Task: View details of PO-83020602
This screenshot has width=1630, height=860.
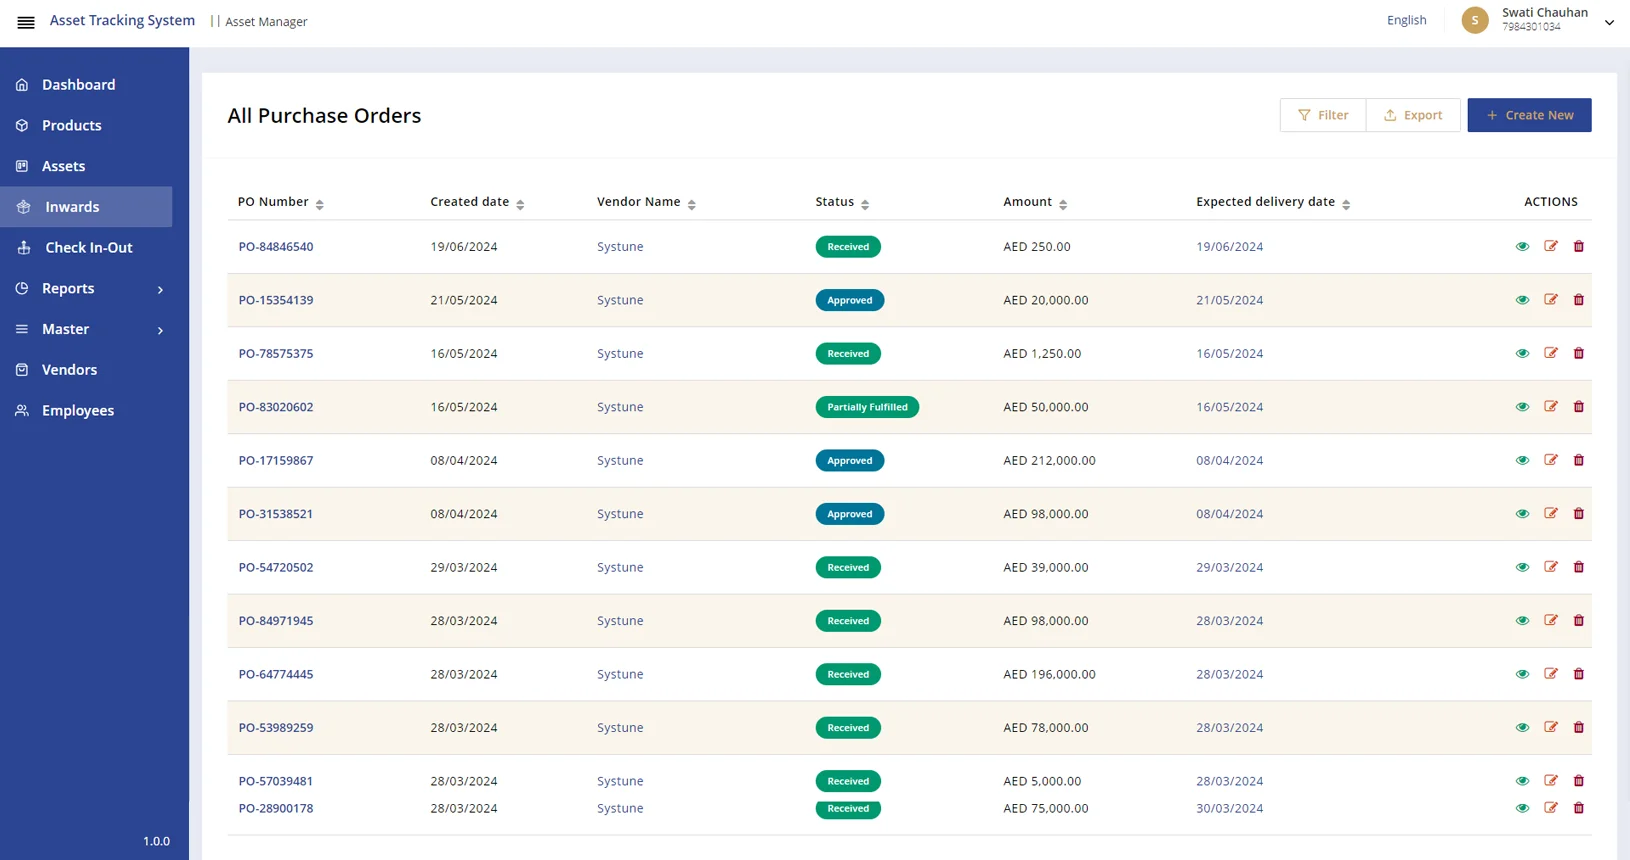Action: [1522, 407]
